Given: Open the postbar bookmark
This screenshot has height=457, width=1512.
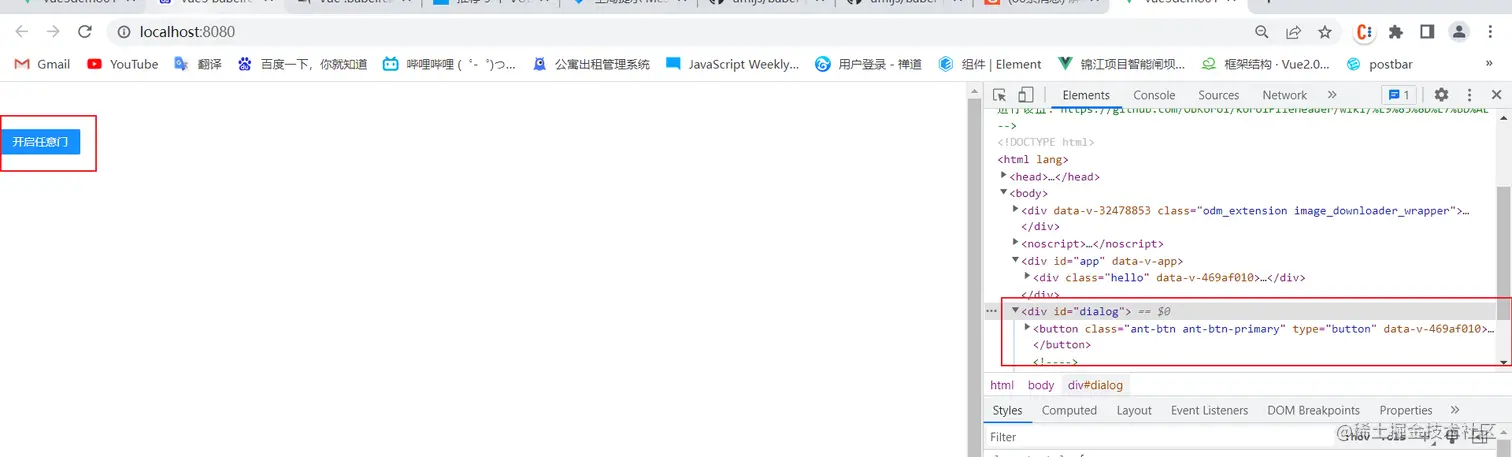Looking at the screenshot, I should pyautogui.click(x=1380, y=64).
